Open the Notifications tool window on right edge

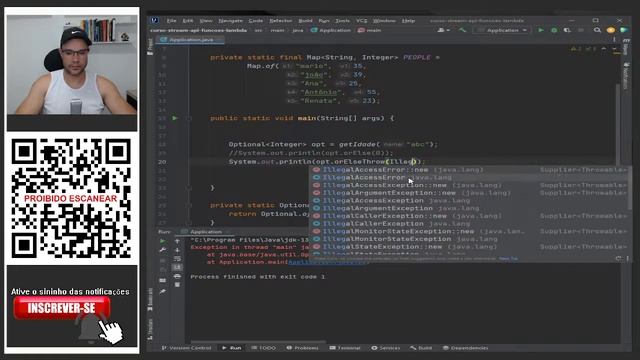626,76
